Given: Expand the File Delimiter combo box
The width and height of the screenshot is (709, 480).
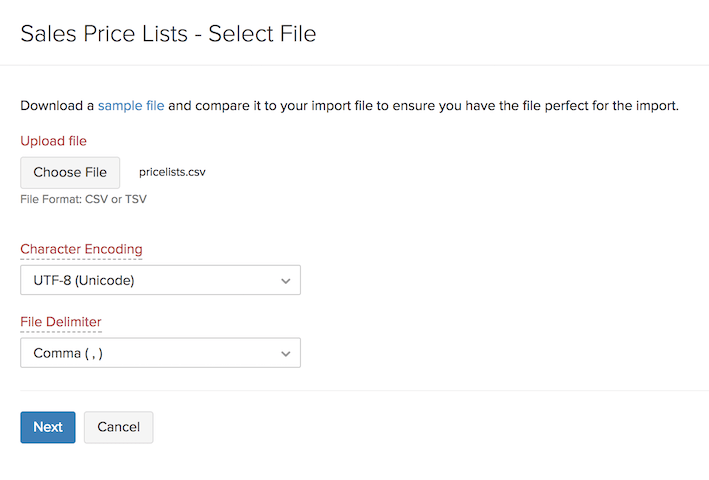Looking at the screenshot, I should [x=160, y=353].
